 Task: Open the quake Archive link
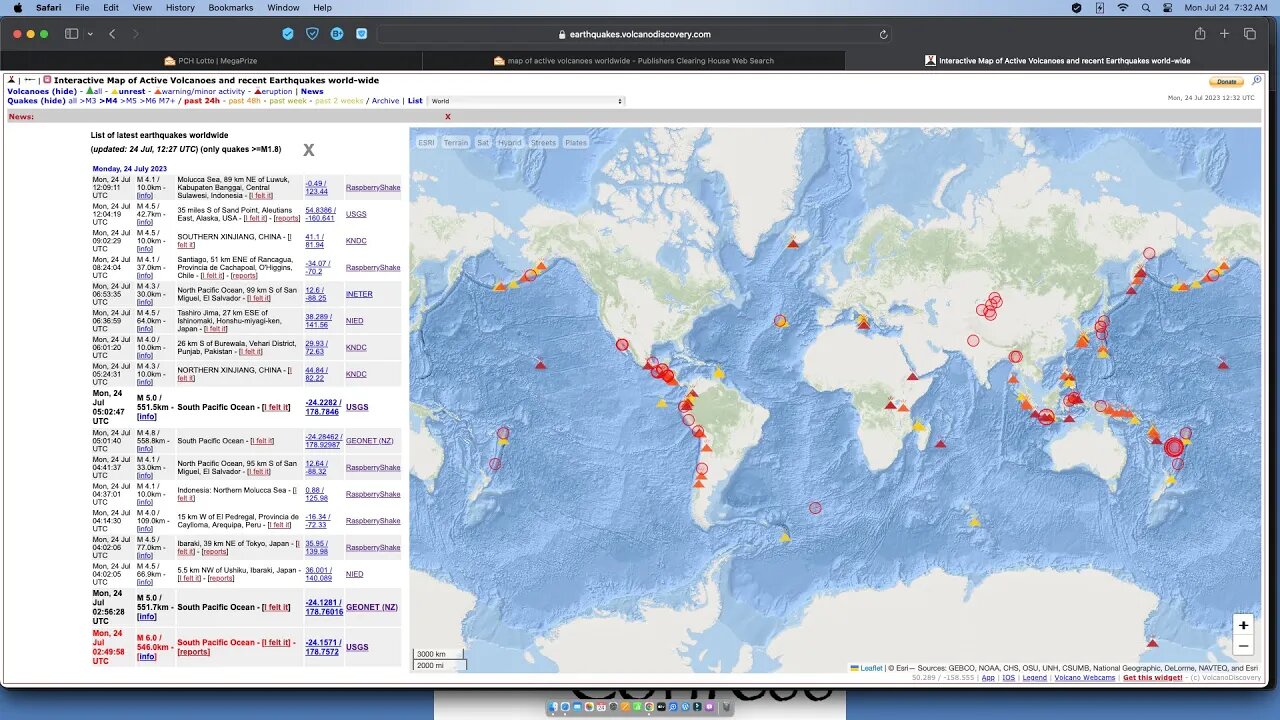click(x=386, y=101)
